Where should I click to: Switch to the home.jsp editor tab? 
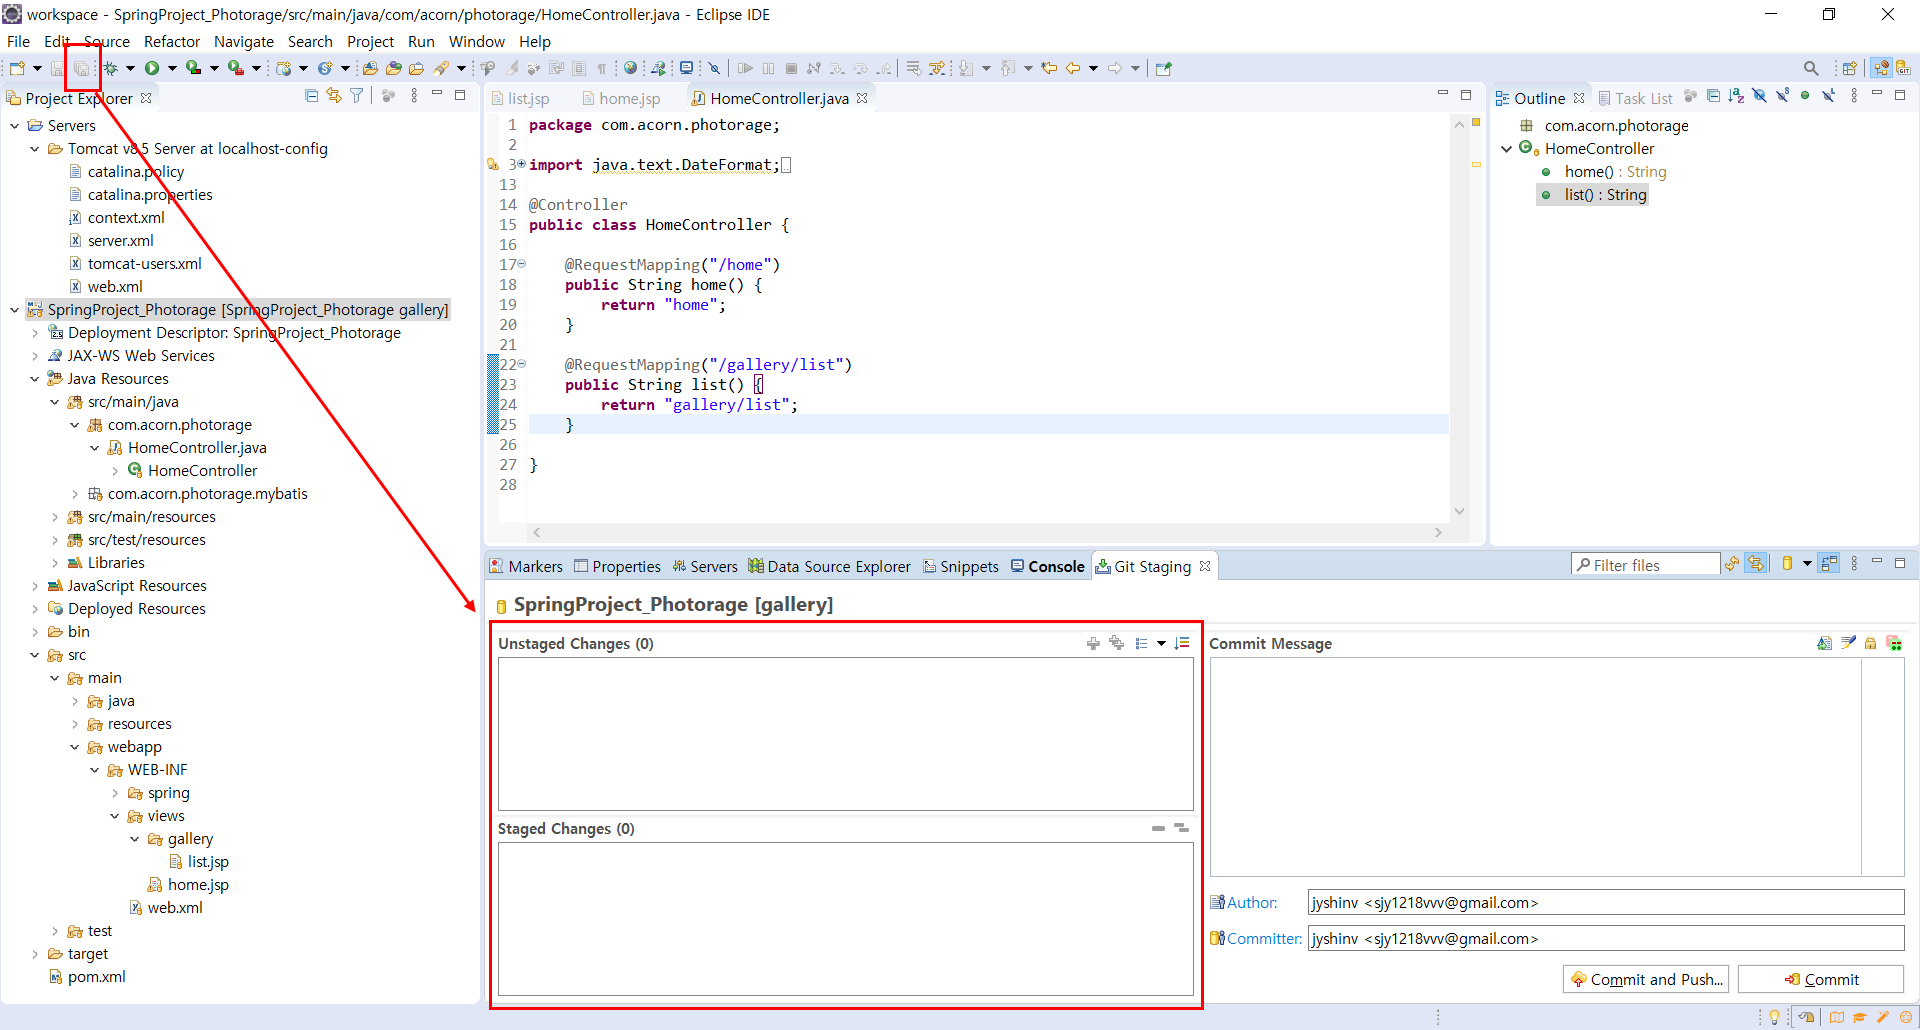621,98
